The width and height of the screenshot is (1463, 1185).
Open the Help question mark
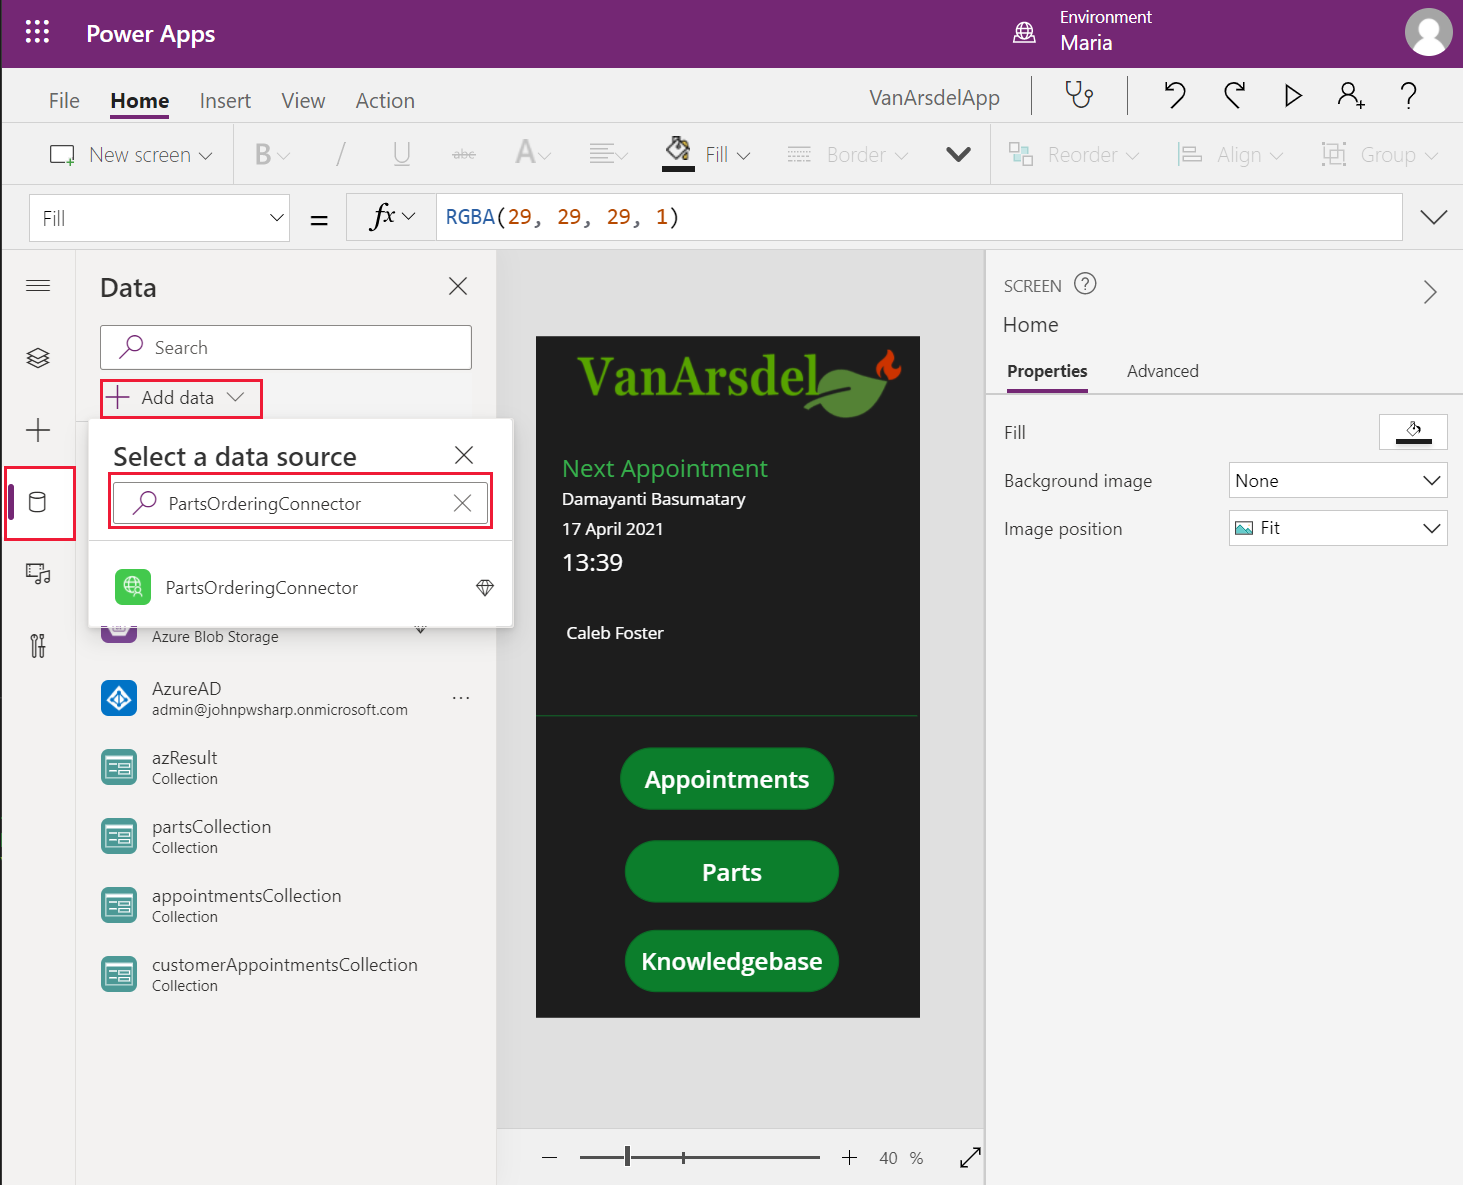(x=1408, y=95)
